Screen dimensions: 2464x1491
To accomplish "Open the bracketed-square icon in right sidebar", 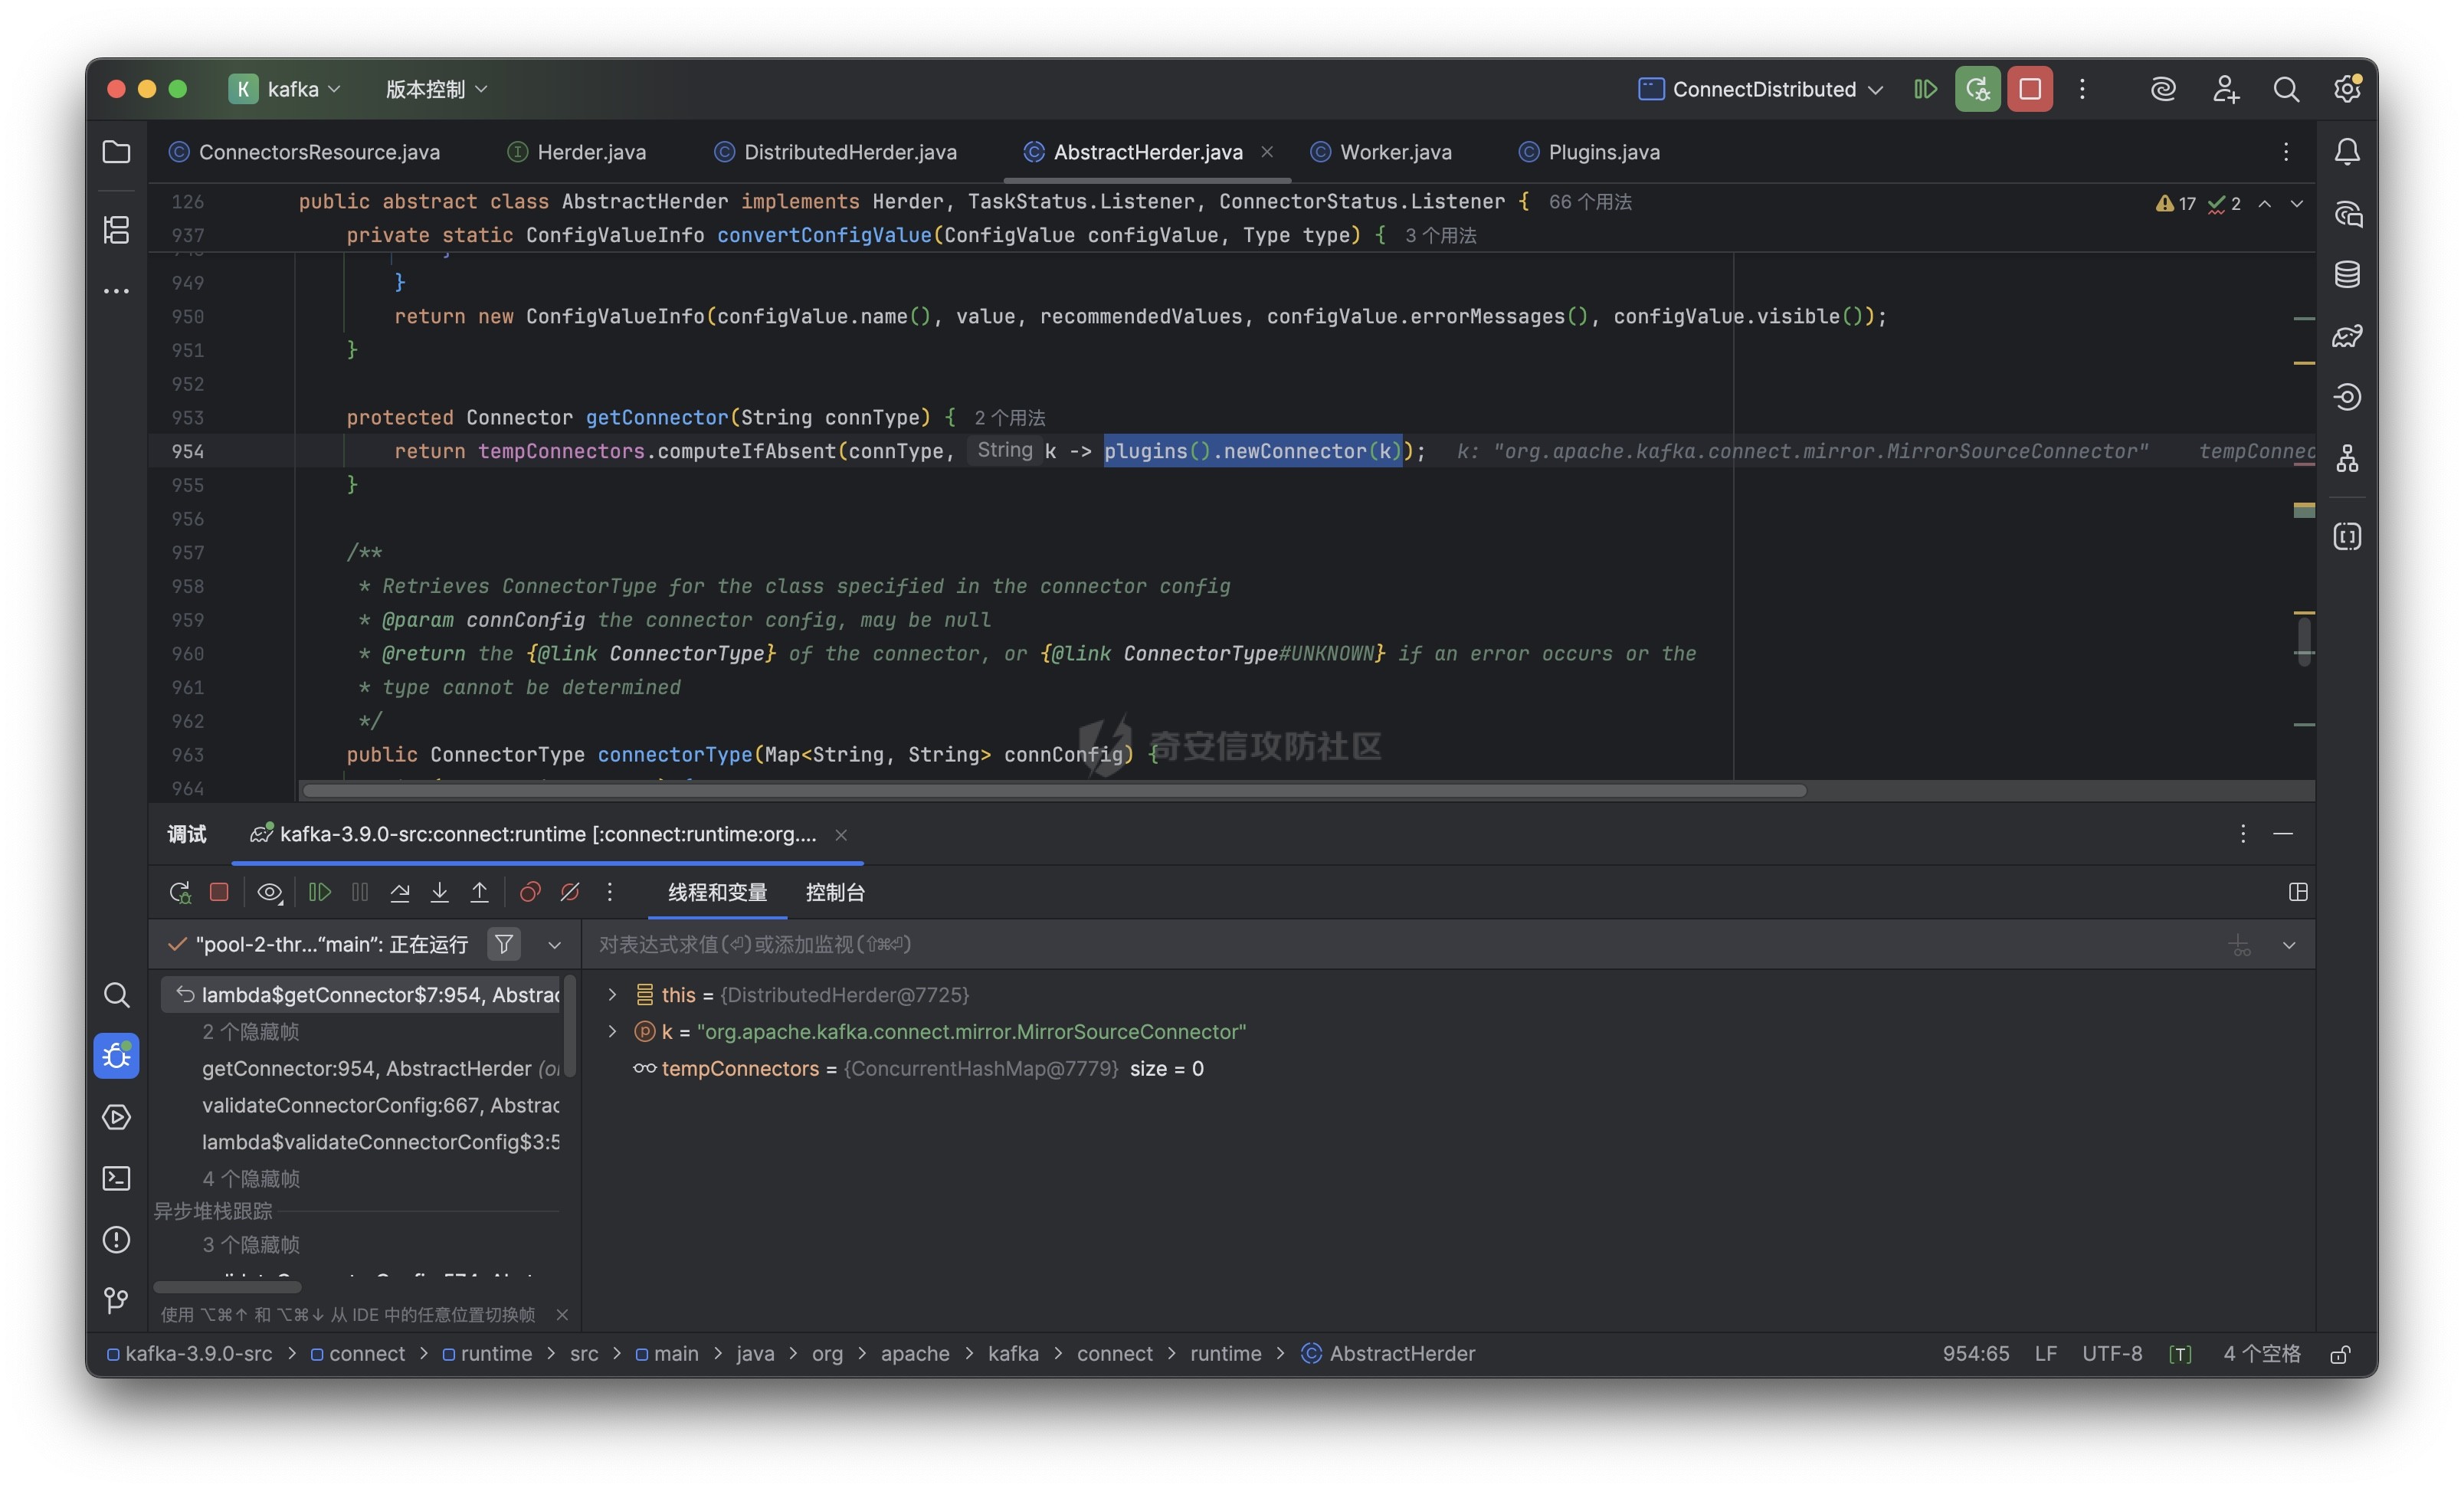I will coord(2347,536).
